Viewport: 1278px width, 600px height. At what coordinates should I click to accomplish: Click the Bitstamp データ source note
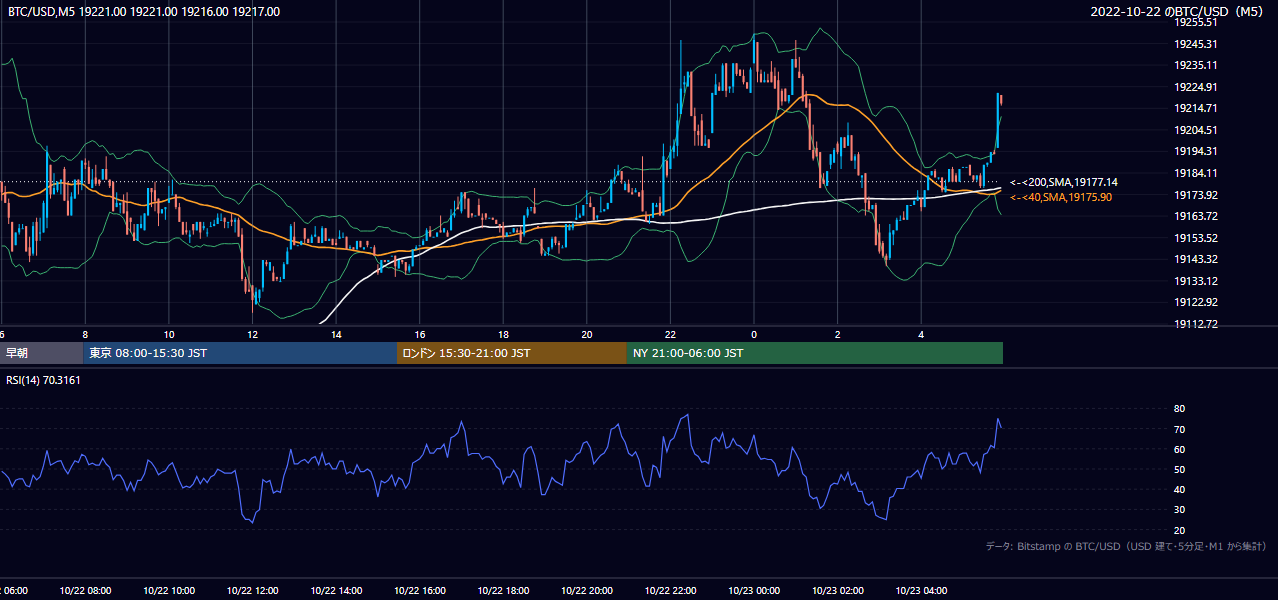pyautogui.click(x=1127, y=547)
